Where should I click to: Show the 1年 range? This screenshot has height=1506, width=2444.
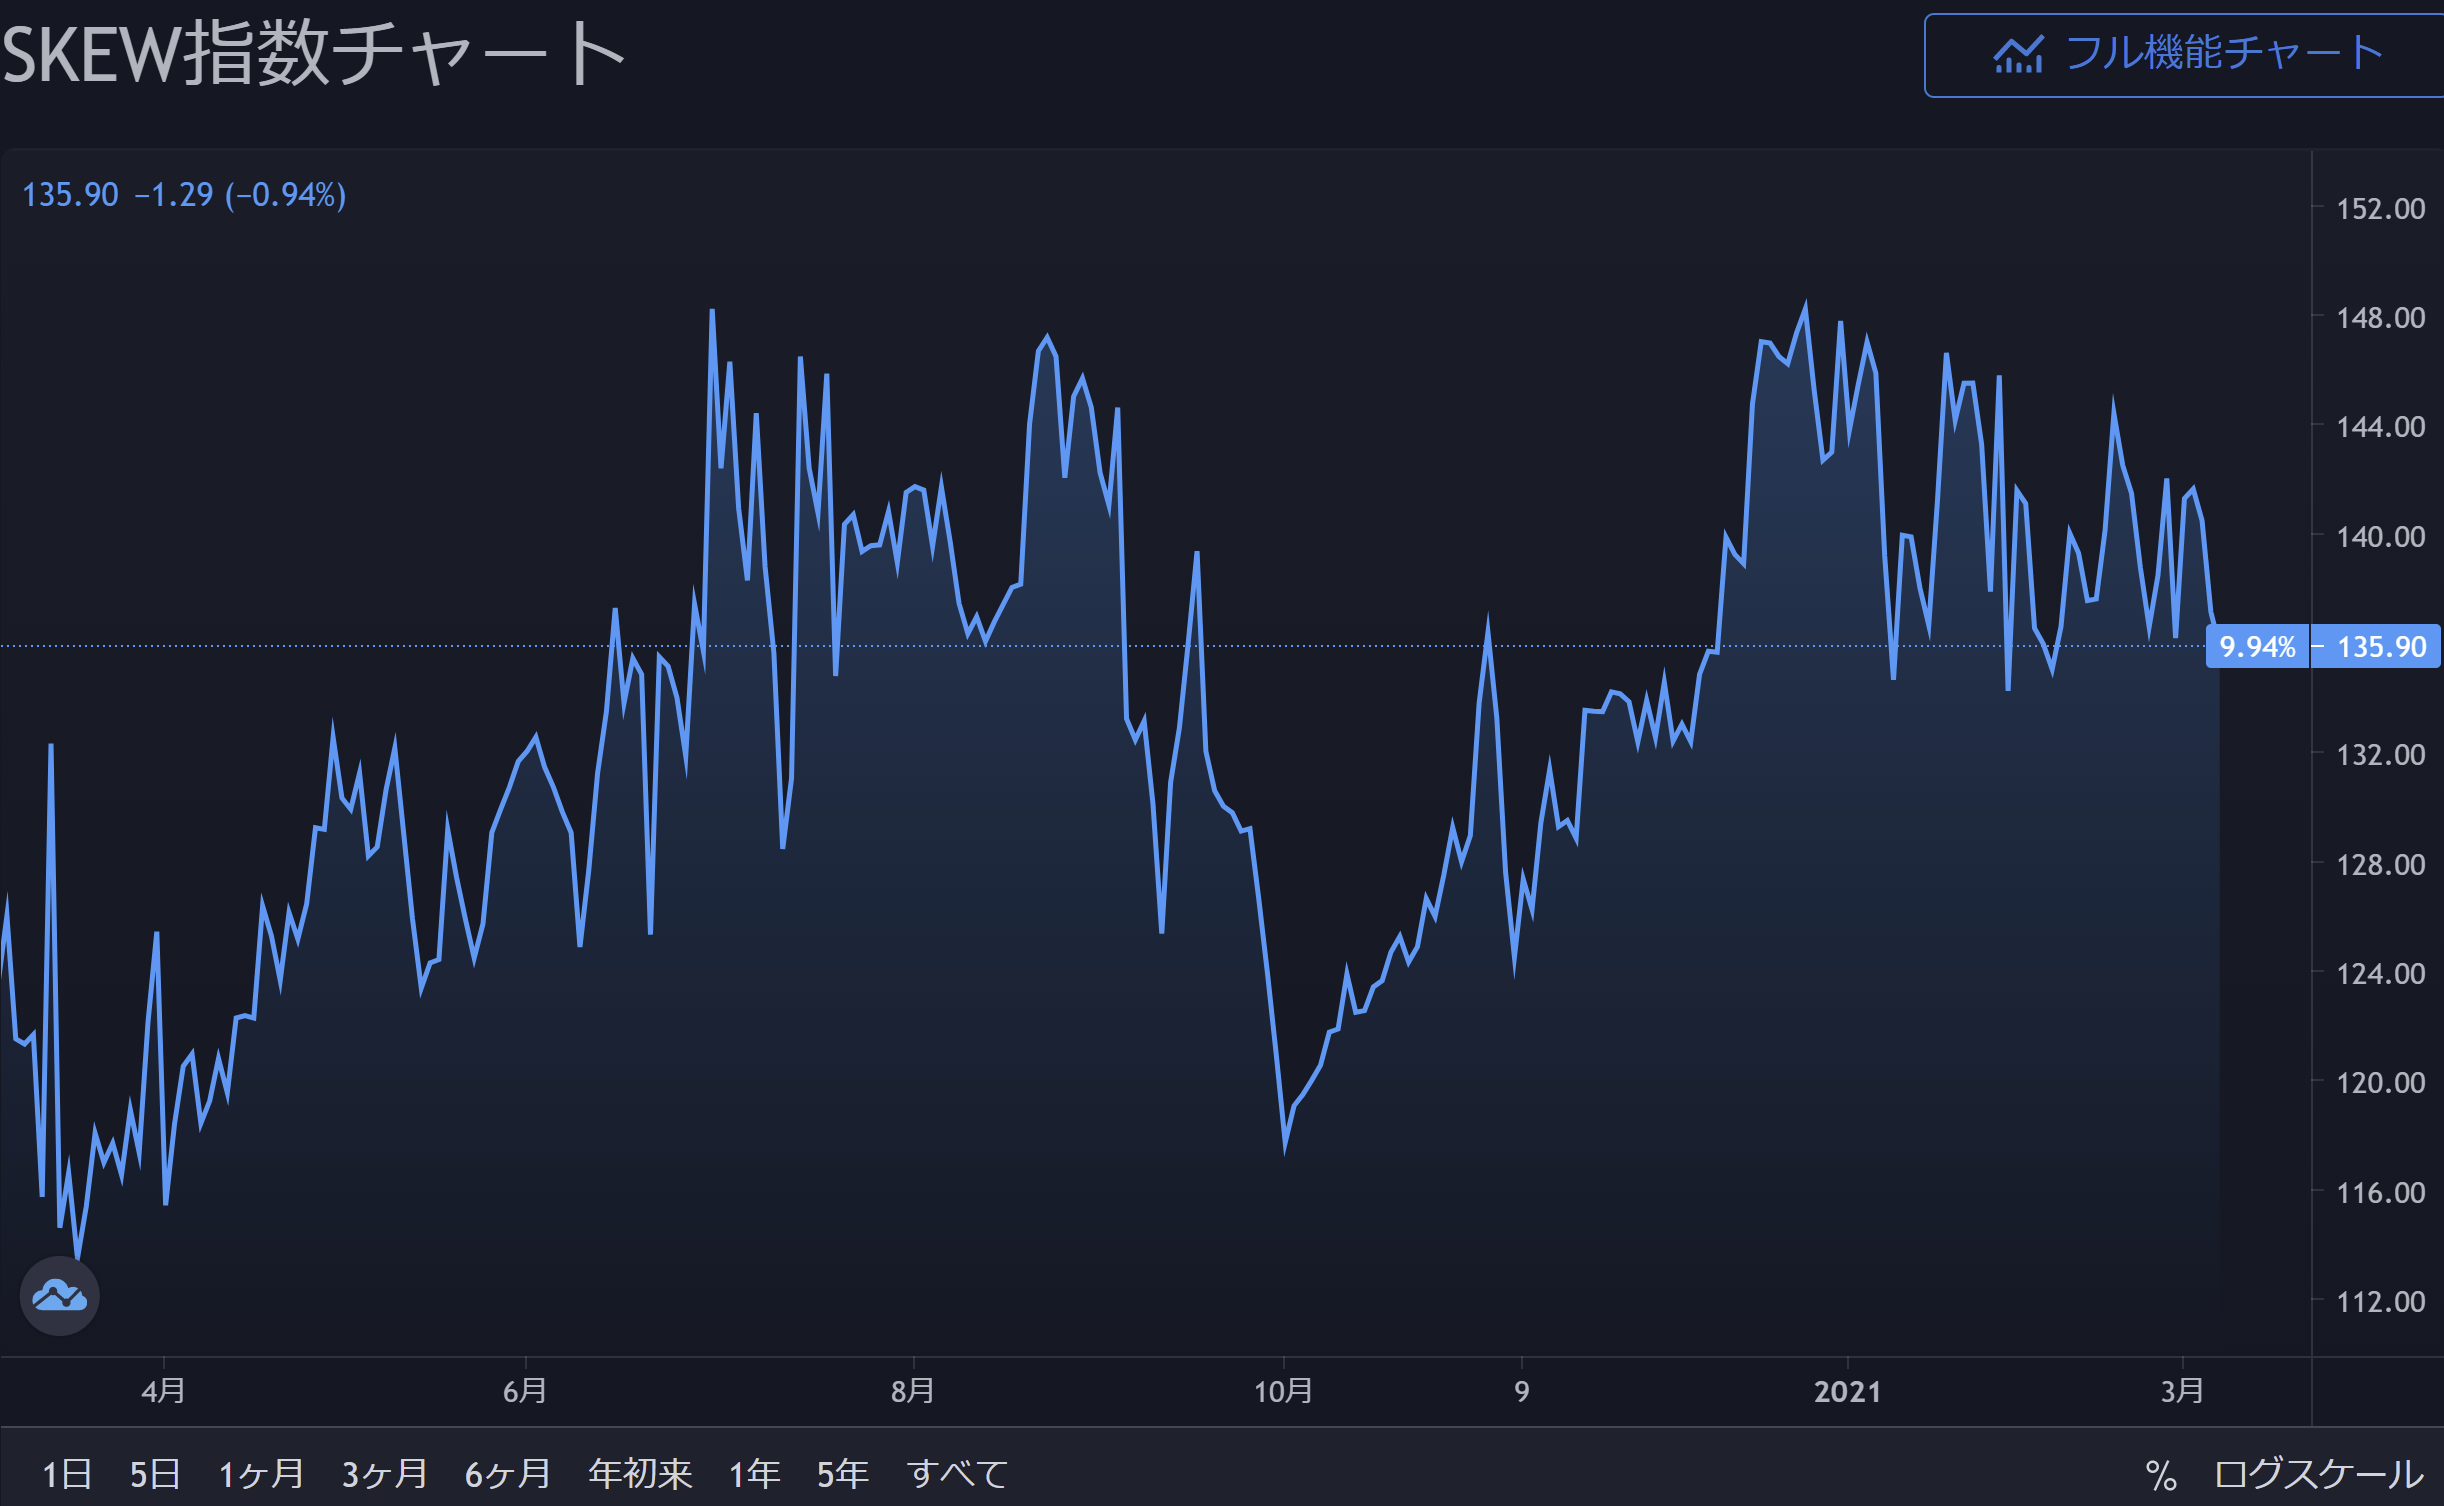point(754,1474)
